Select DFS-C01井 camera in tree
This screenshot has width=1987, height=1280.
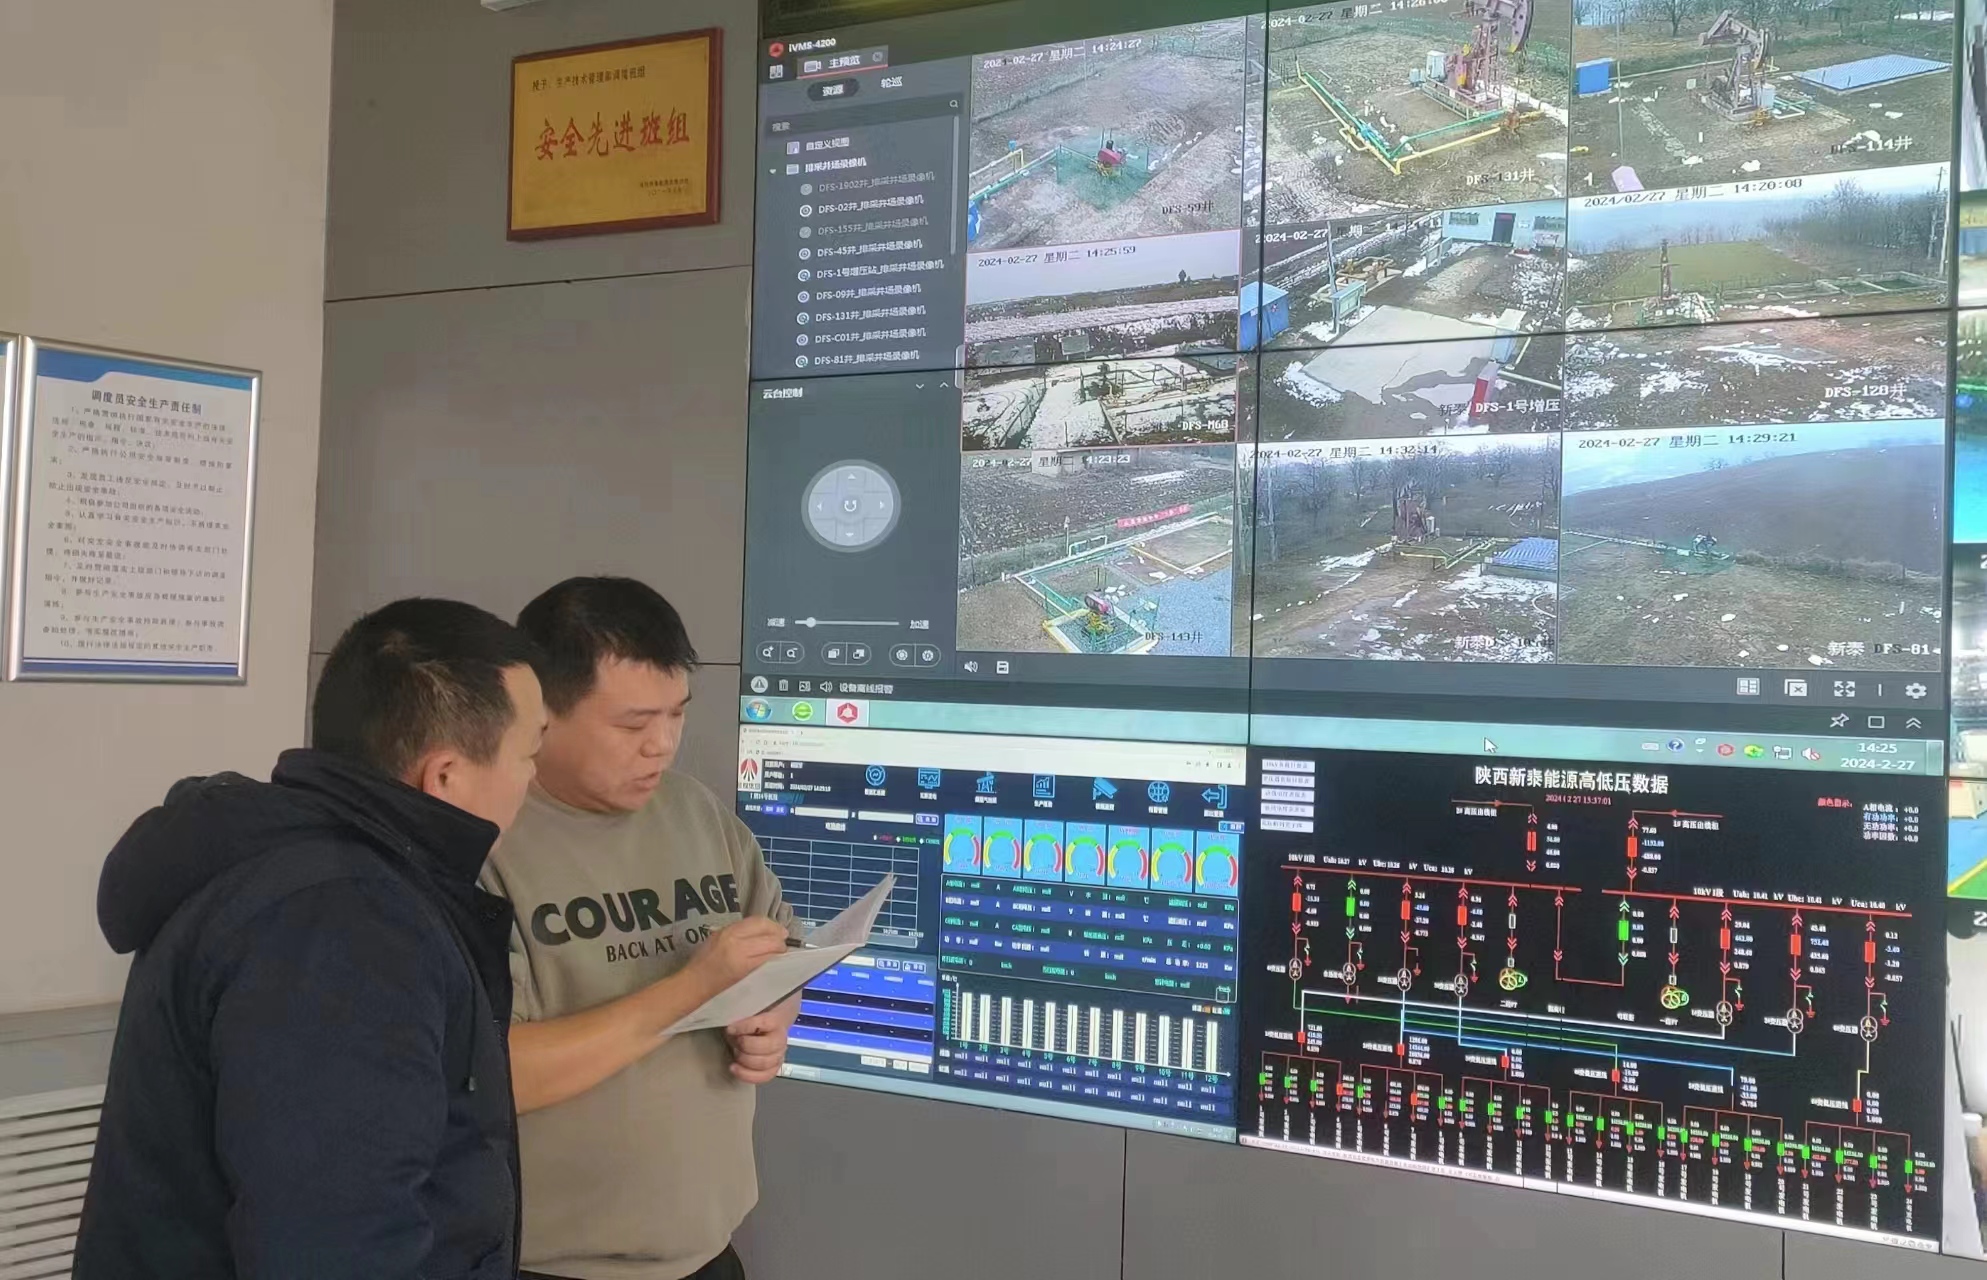coord(860,337)
